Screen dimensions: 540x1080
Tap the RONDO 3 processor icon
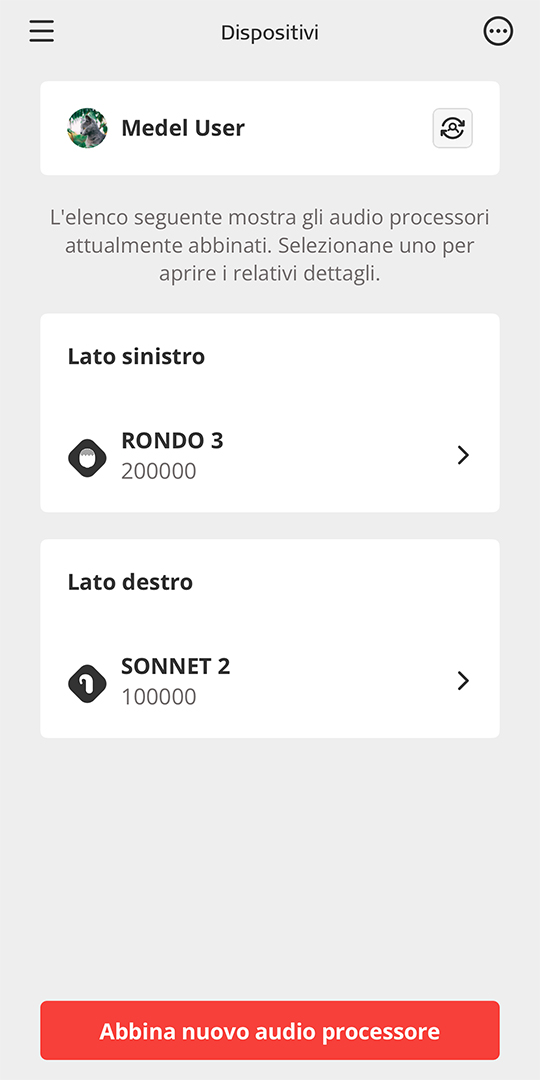click(x=87, y=458)
